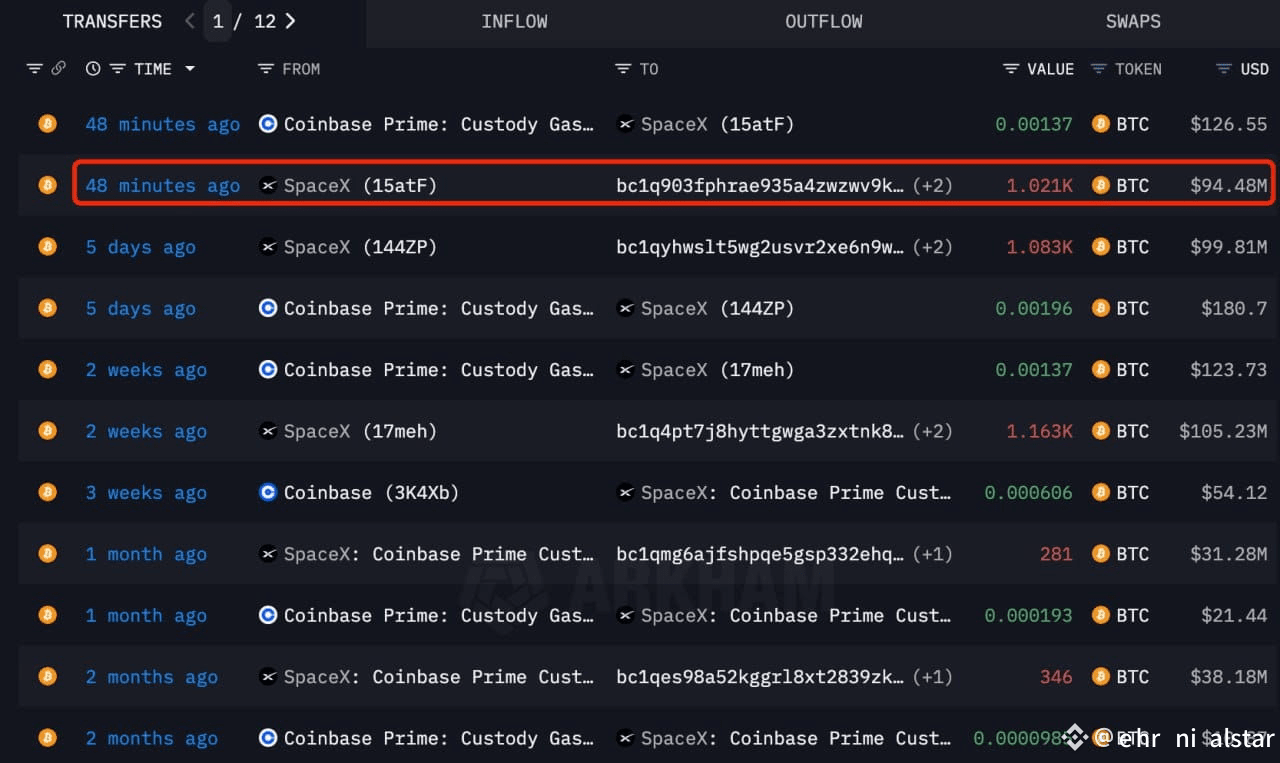The height and width of the screenshot is (763, 1280).
Task: Click SpaceX logo in $54.12 row
Action: (x=625, y=492)
